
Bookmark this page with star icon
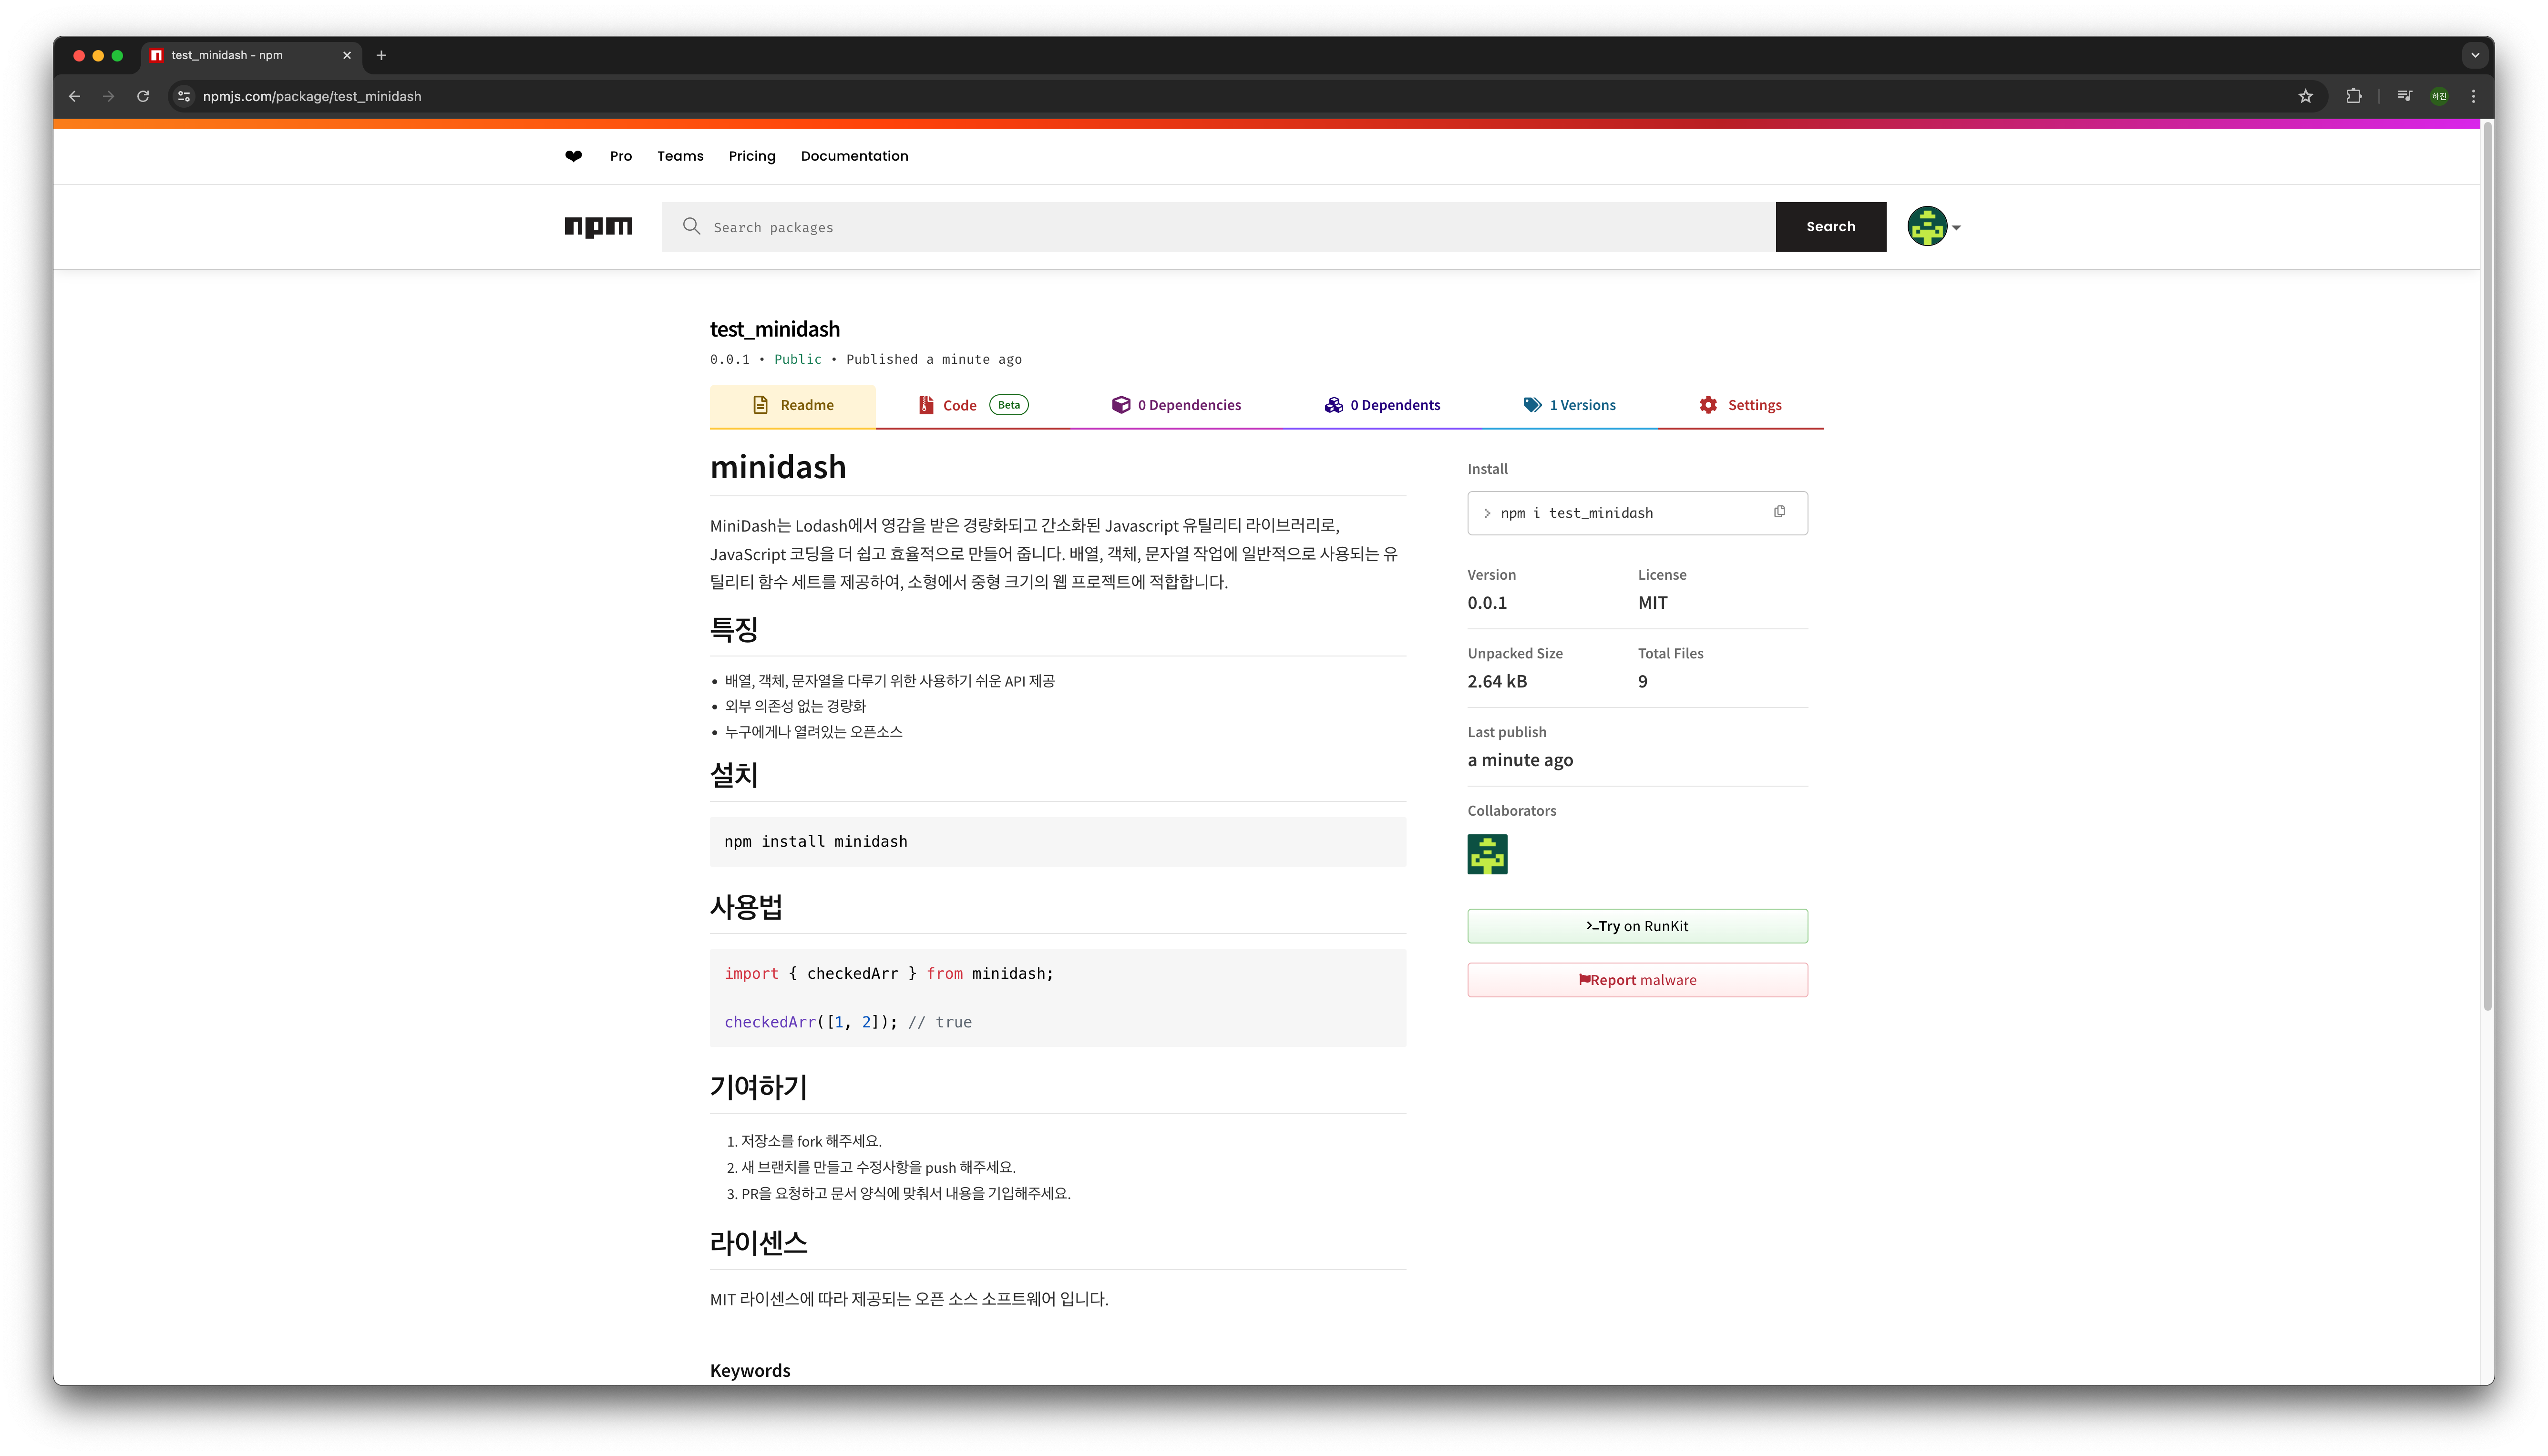tap(2305, 96)
